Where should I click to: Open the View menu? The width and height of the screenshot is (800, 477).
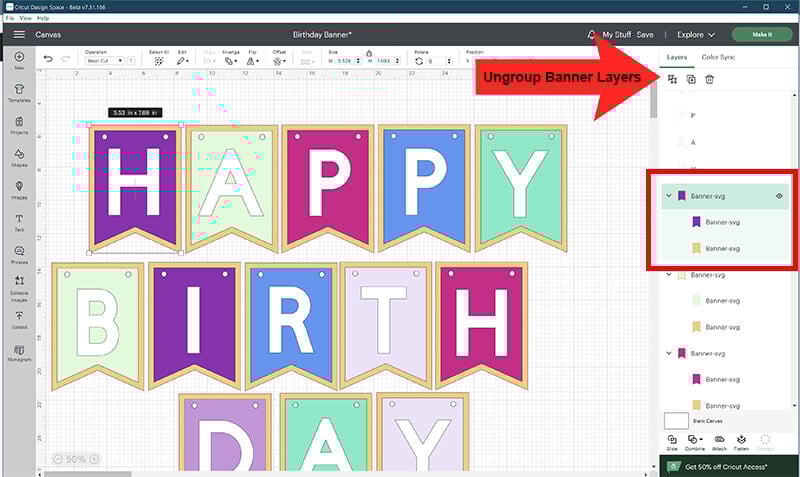pyautogui.click(x=25, y=18)
